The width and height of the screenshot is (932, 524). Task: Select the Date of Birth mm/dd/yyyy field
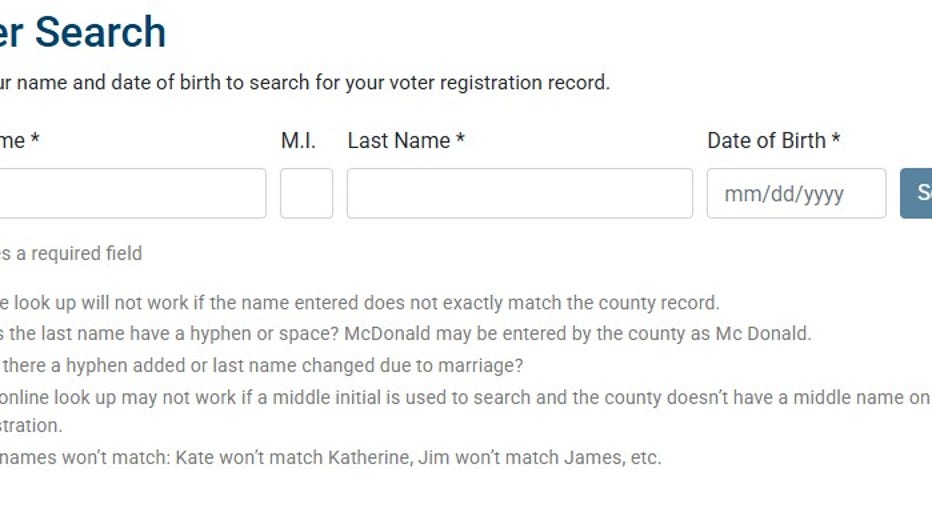(796, 193)
